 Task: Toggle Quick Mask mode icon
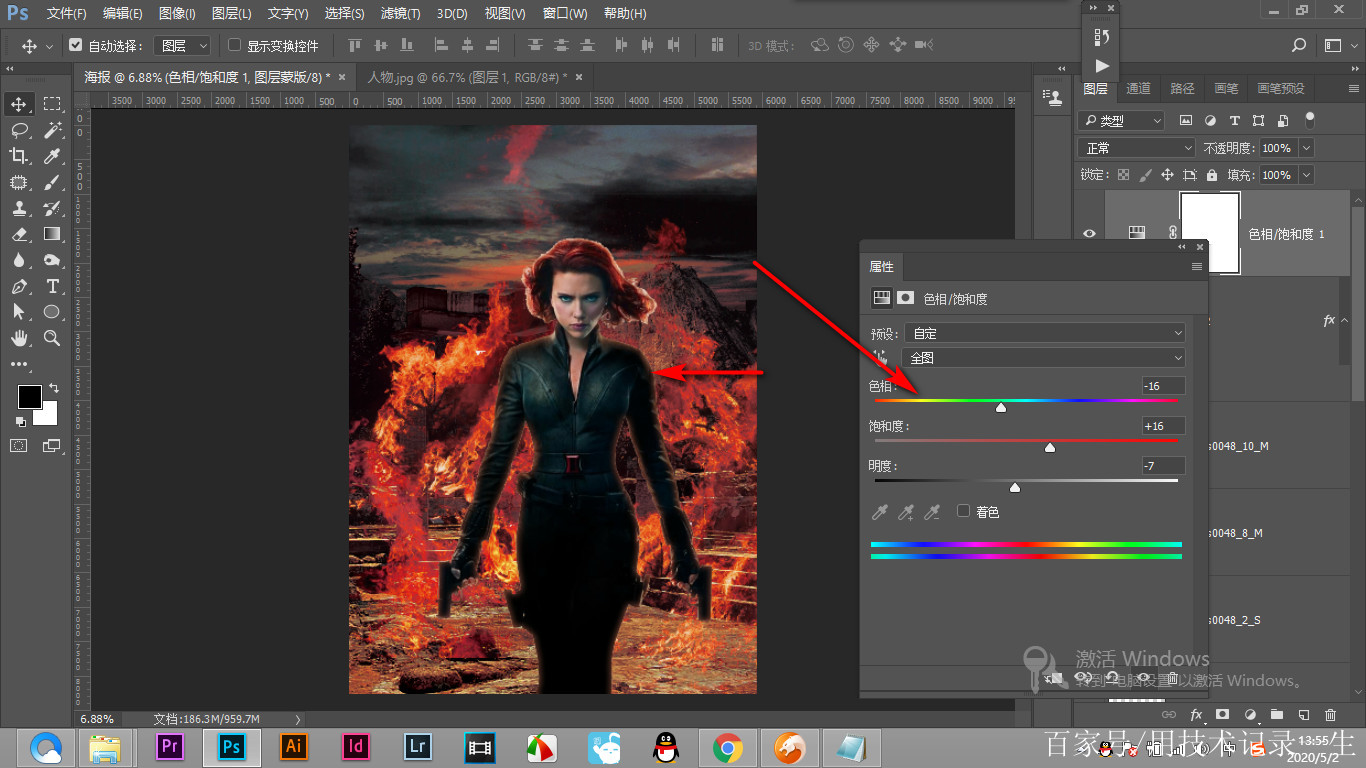tap(19, 445)
